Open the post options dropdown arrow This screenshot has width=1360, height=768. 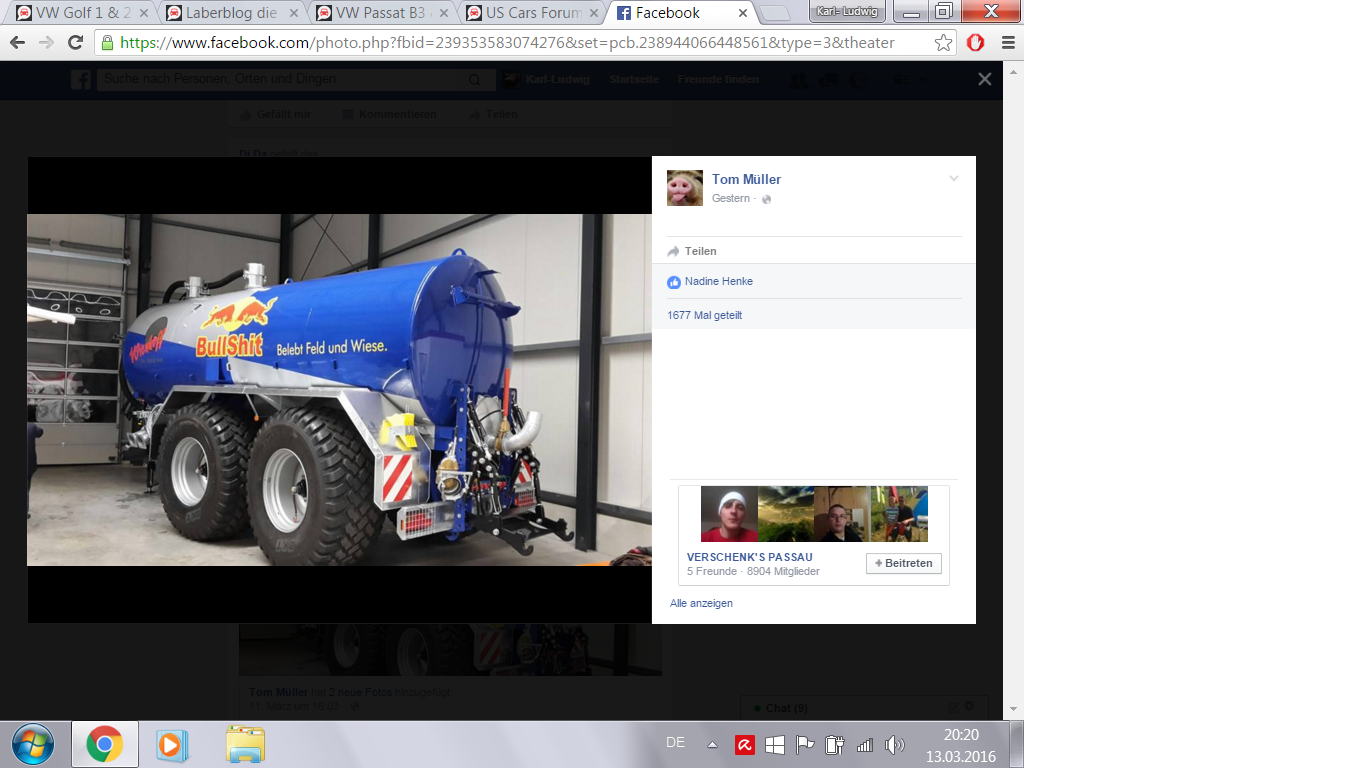[x=954, y=179]
